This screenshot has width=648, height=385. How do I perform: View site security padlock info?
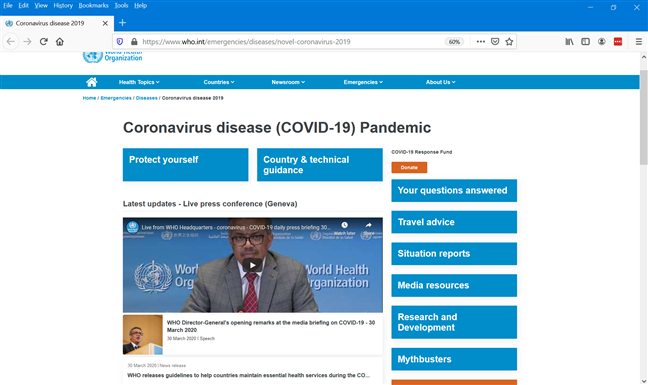(x=134, y=42)
